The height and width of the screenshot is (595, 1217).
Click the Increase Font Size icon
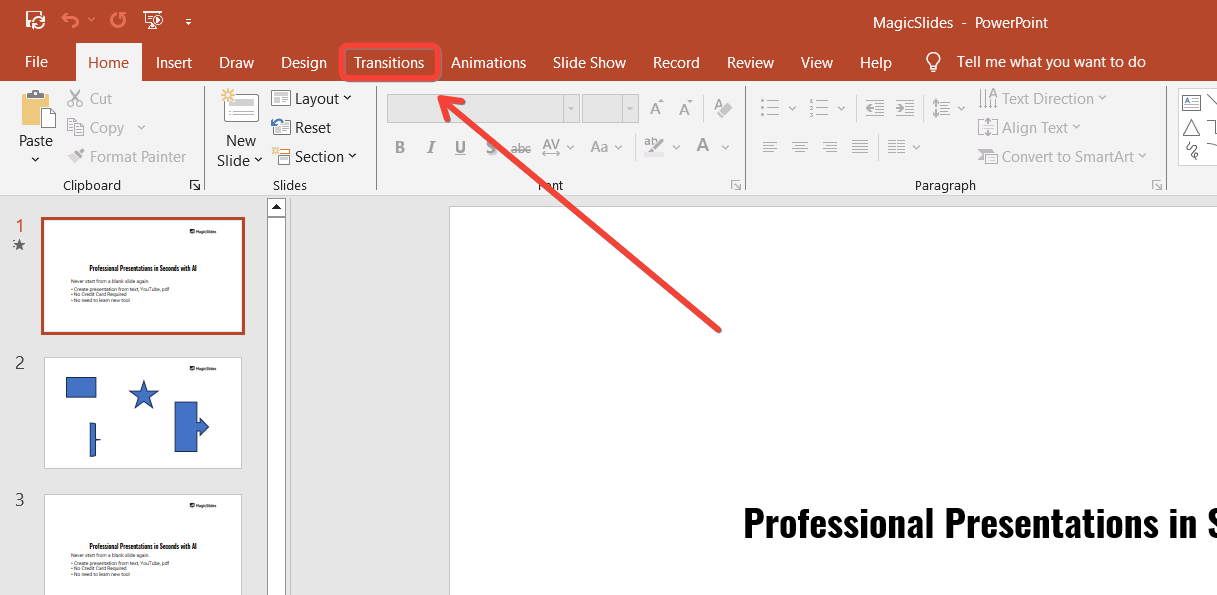[x=657, y=108]
